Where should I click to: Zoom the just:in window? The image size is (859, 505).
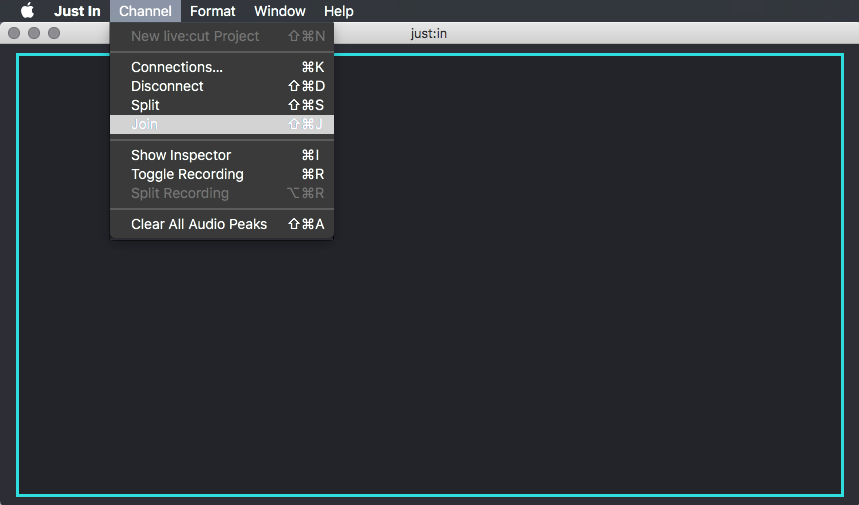(54, 33)
